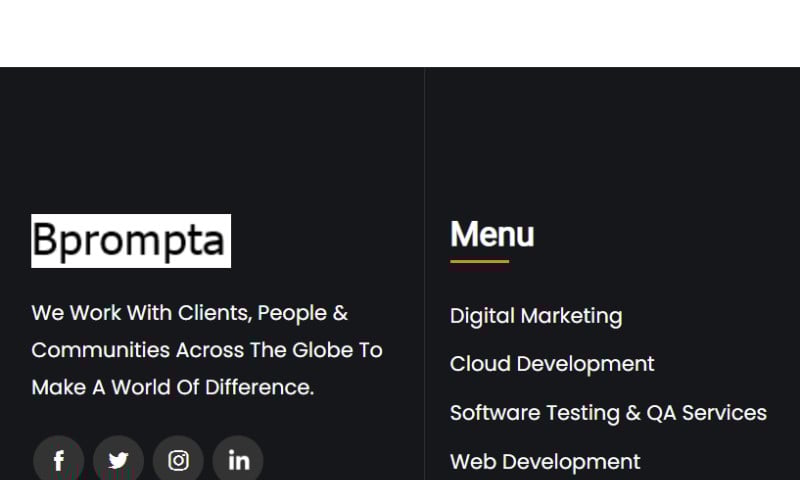Click the gold underline beneath Menu

[x=479, y=262]
